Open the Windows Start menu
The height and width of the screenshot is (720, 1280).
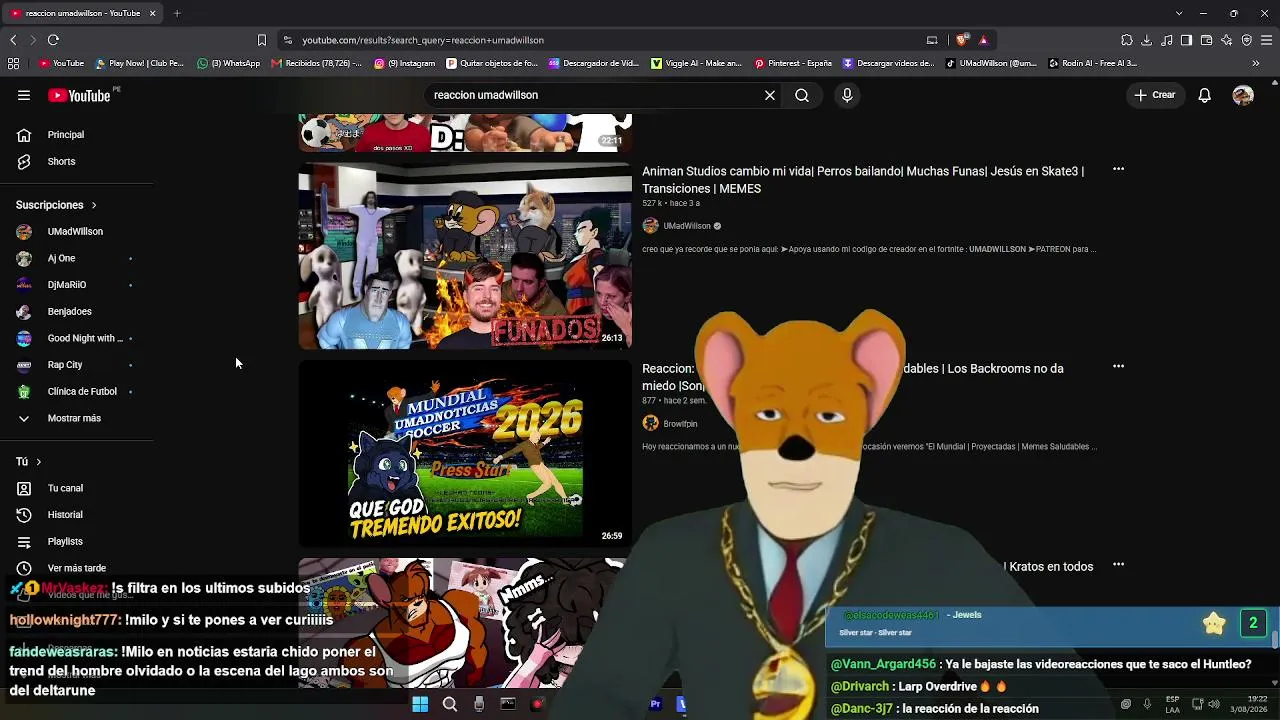click(420, 704)
